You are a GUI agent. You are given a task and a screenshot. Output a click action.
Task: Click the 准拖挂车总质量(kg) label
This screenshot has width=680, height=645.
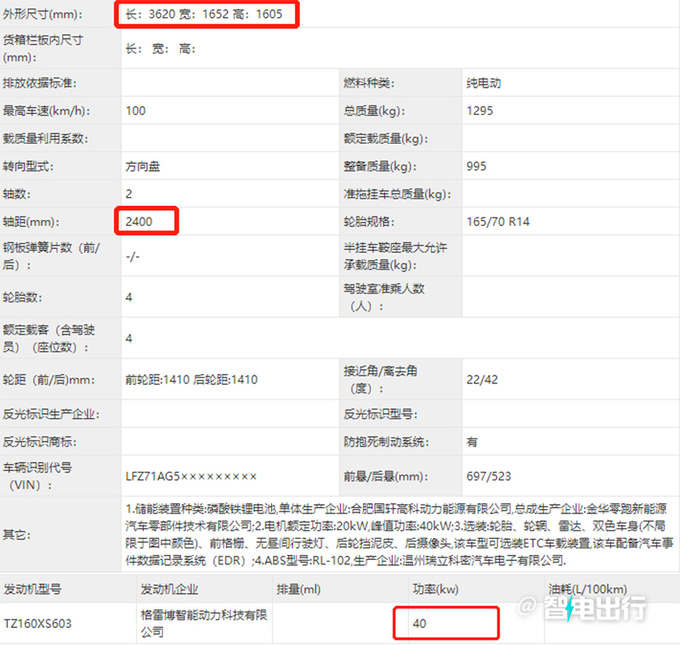click(x=397, y=194)
